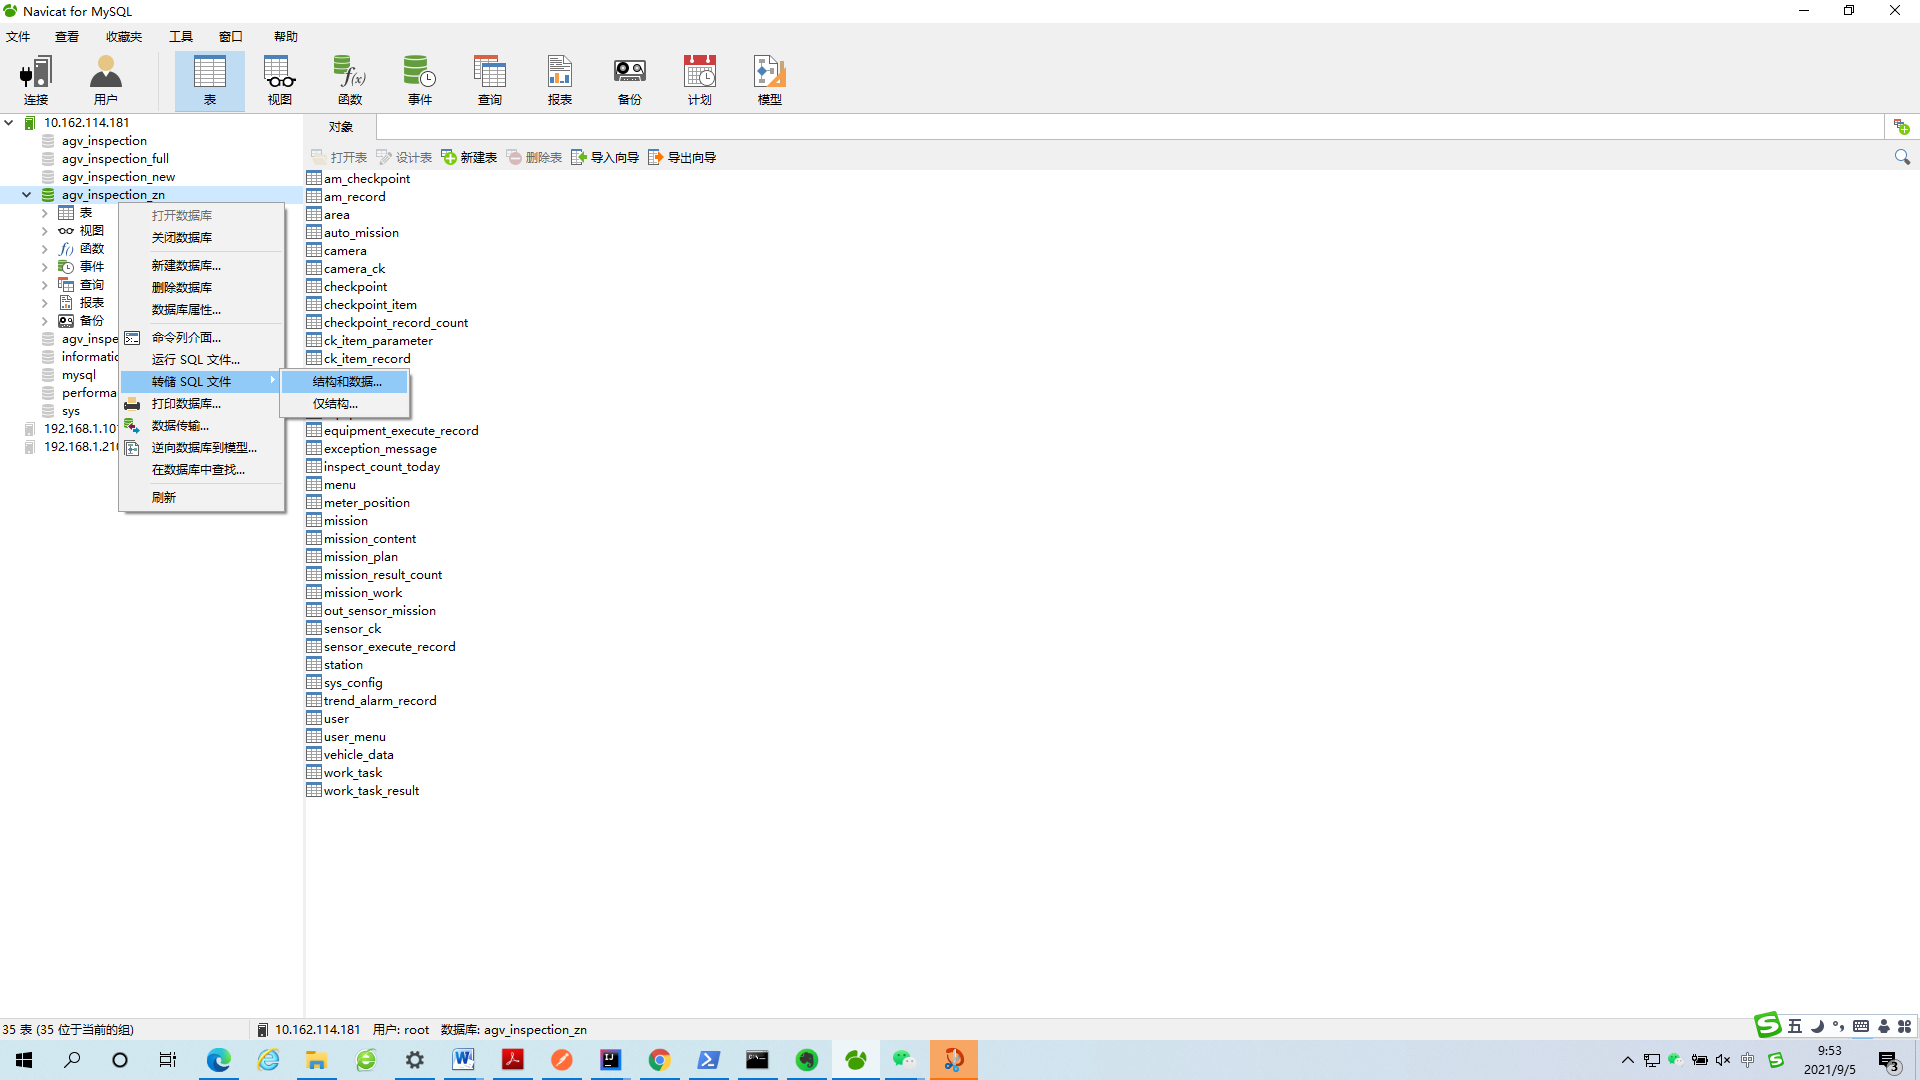Open the 视图 views toolbar icon

coord(279,80)
